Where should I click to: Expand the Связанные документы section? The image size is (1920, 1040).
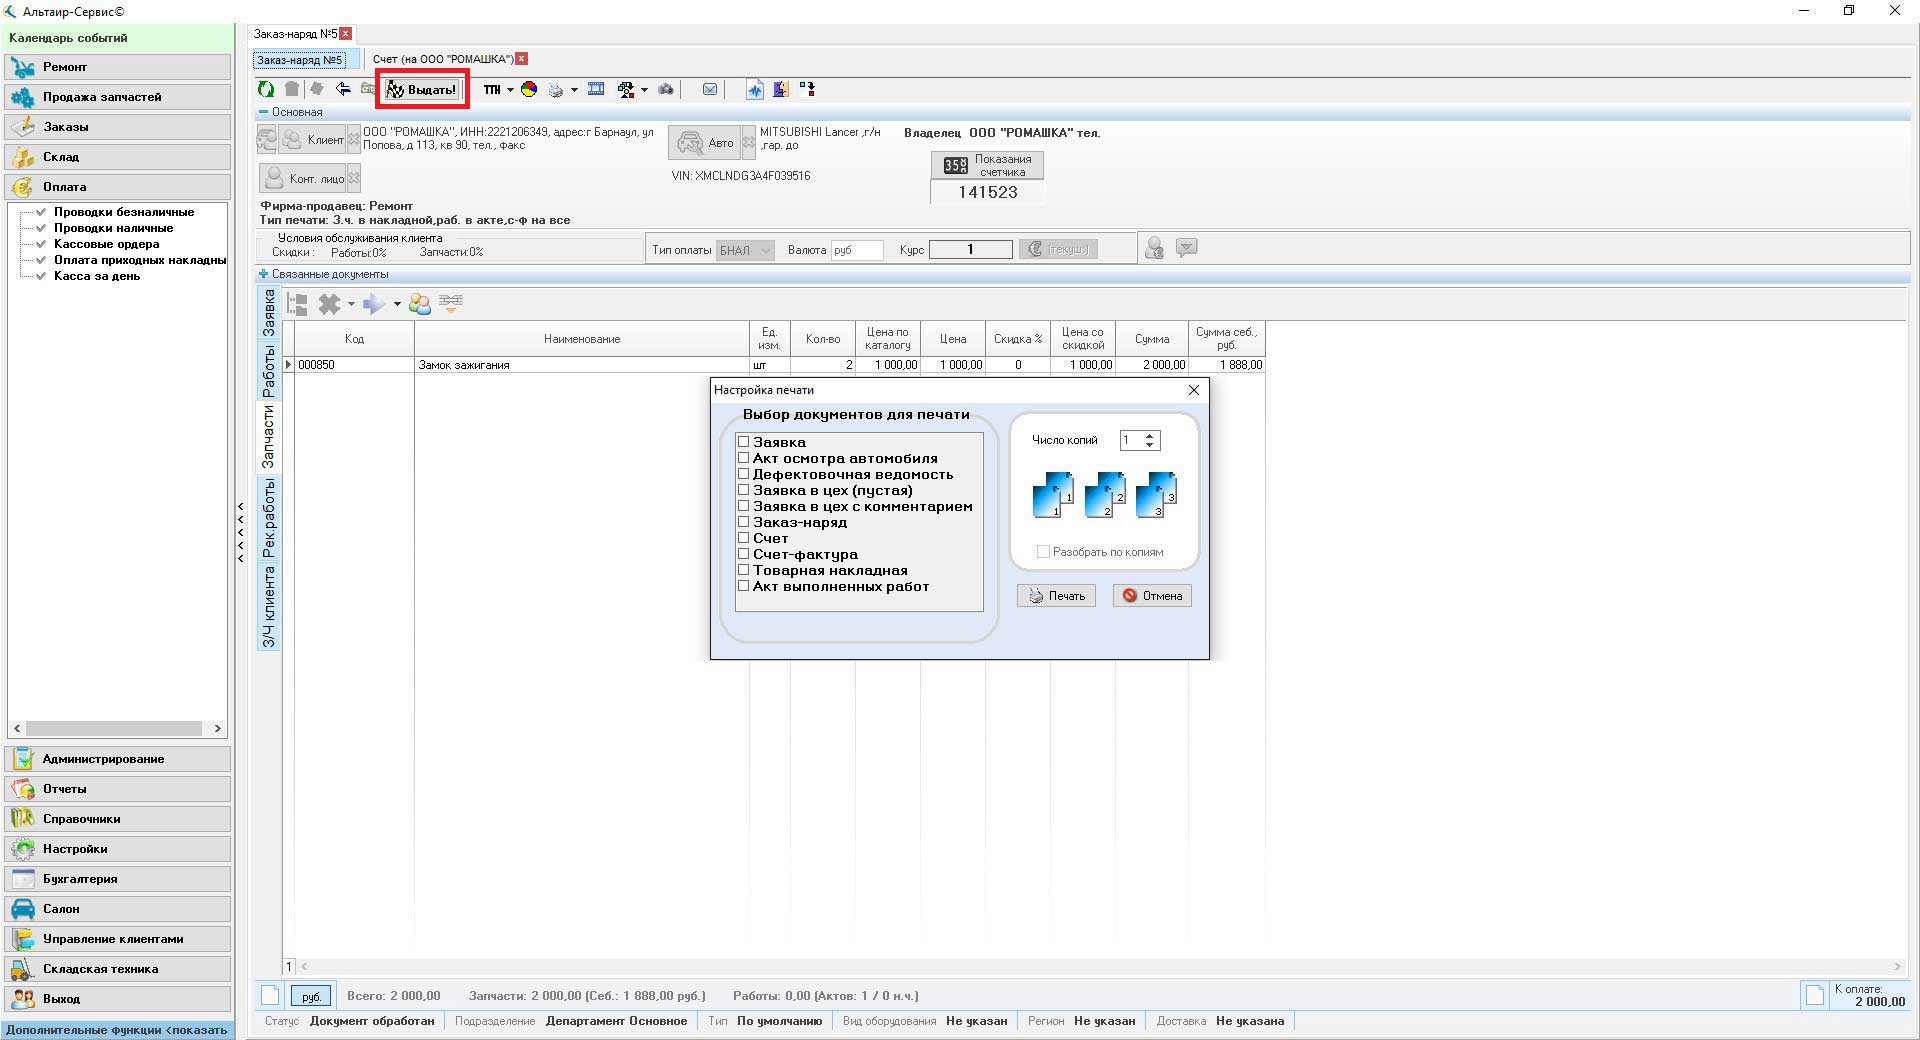[264, 274]
